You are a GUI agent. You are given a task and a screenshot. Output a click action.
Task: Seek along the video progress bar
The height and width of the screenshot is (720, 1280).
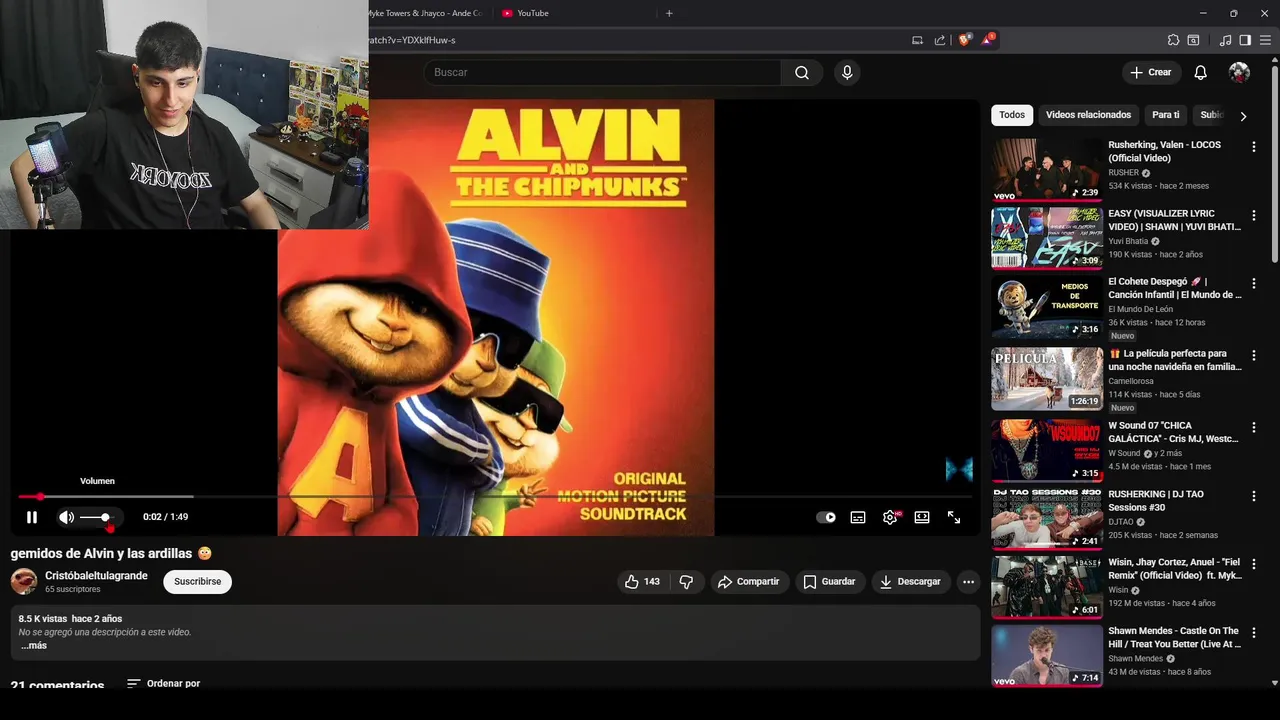pos(496,496)
